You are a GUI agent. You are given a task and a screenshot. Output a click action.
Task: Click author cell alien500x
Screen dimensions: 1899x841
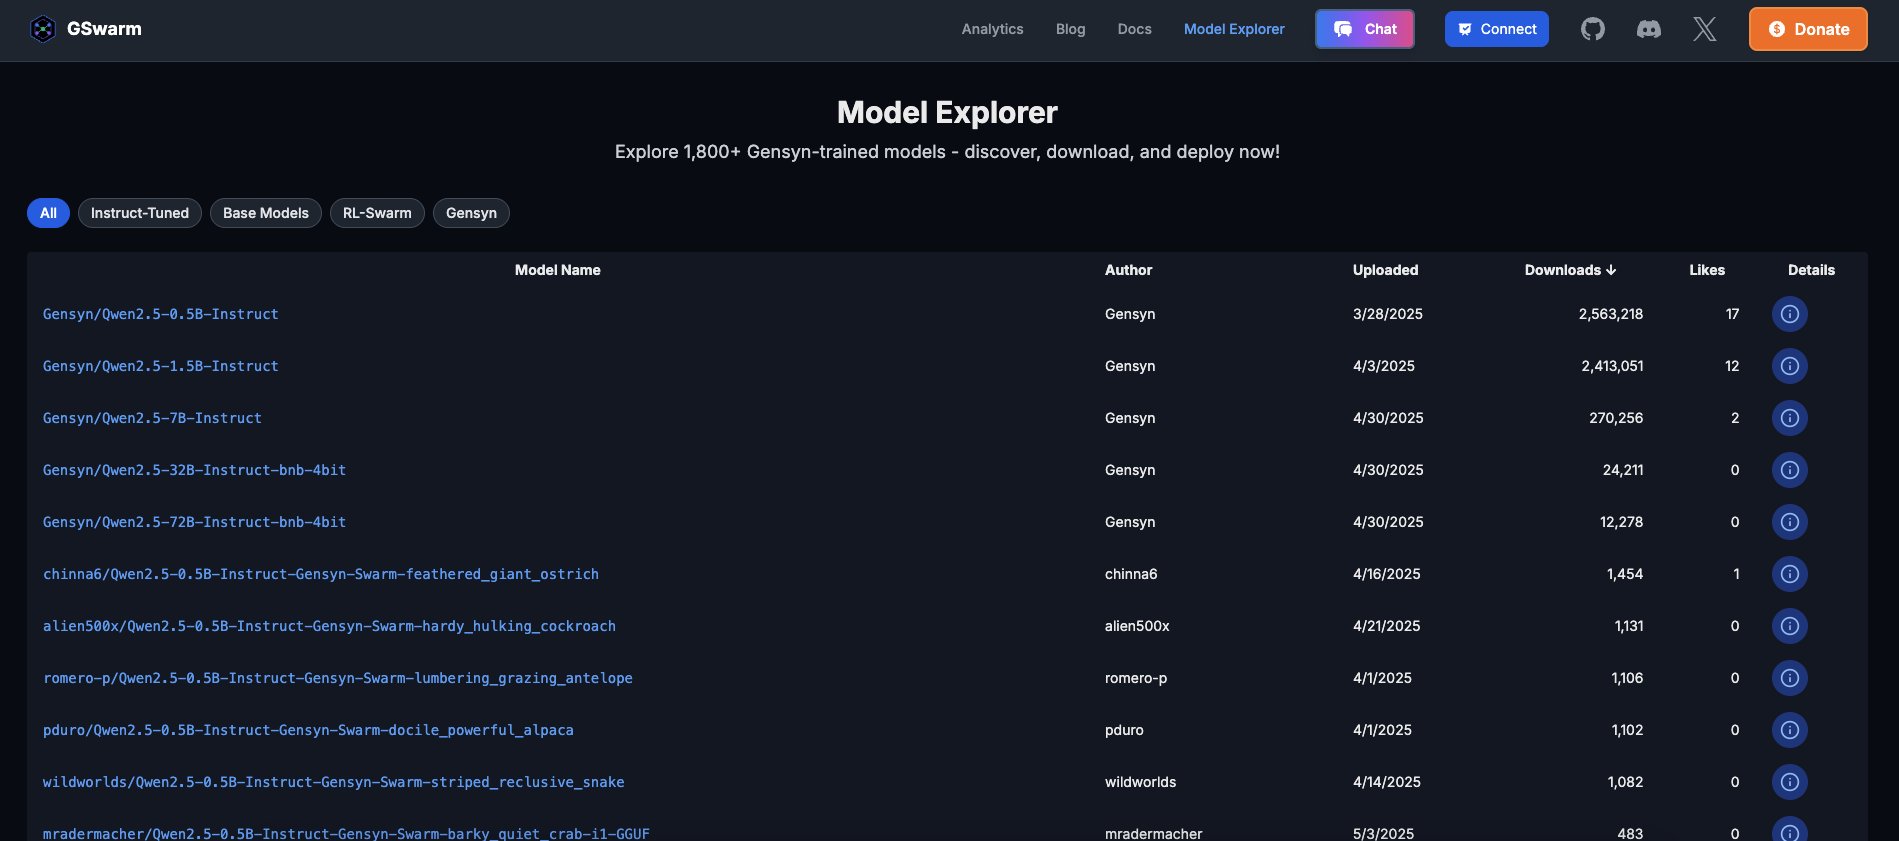1137,626
